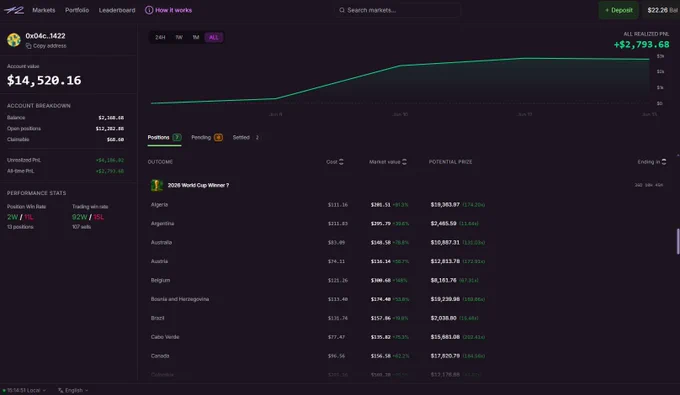Viewport: 680px width, 395px height.
Task: Click the $14,520.16 account value
Action: [44, 80]
